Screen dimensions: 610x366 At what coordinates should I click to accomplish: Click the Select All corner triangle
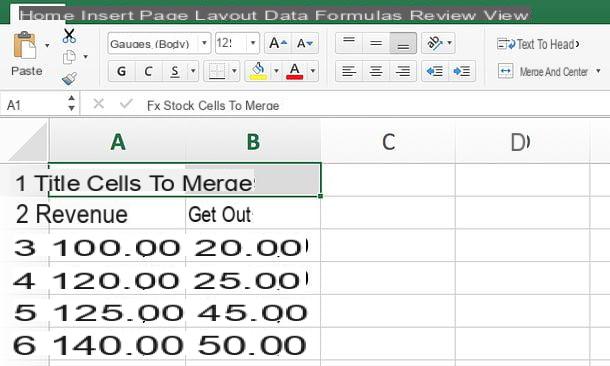pos(27,141)
